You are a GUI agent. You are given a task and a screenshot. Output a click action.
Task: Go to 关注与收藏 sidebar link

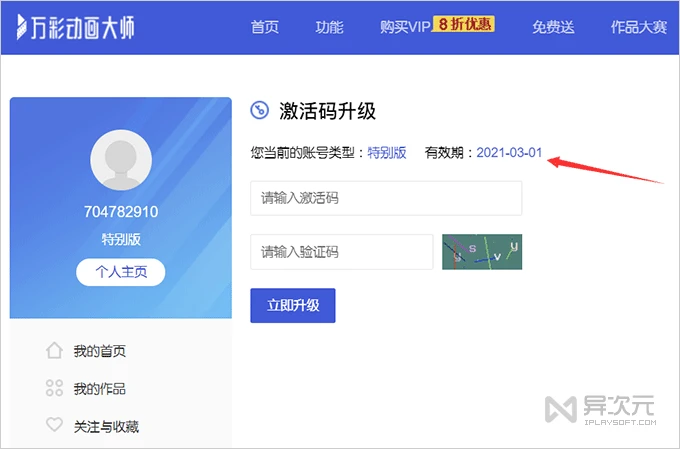point(106,427)
